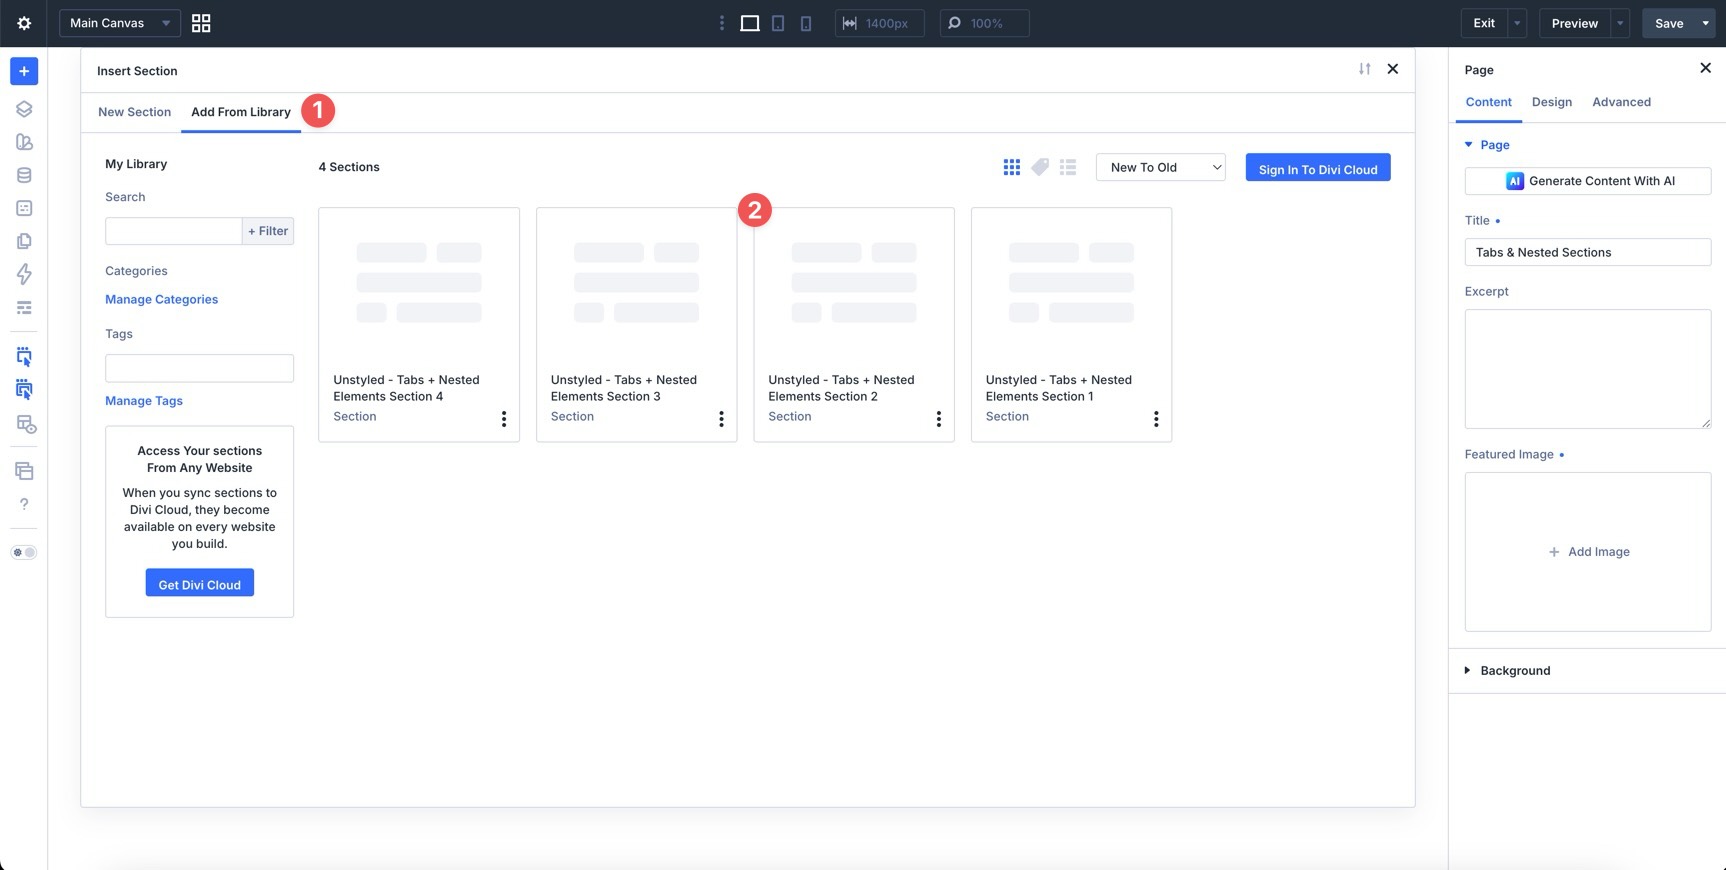Click Sign In To Divi Cloud
Screen dimensions: 1726x870
(1318, 168)
